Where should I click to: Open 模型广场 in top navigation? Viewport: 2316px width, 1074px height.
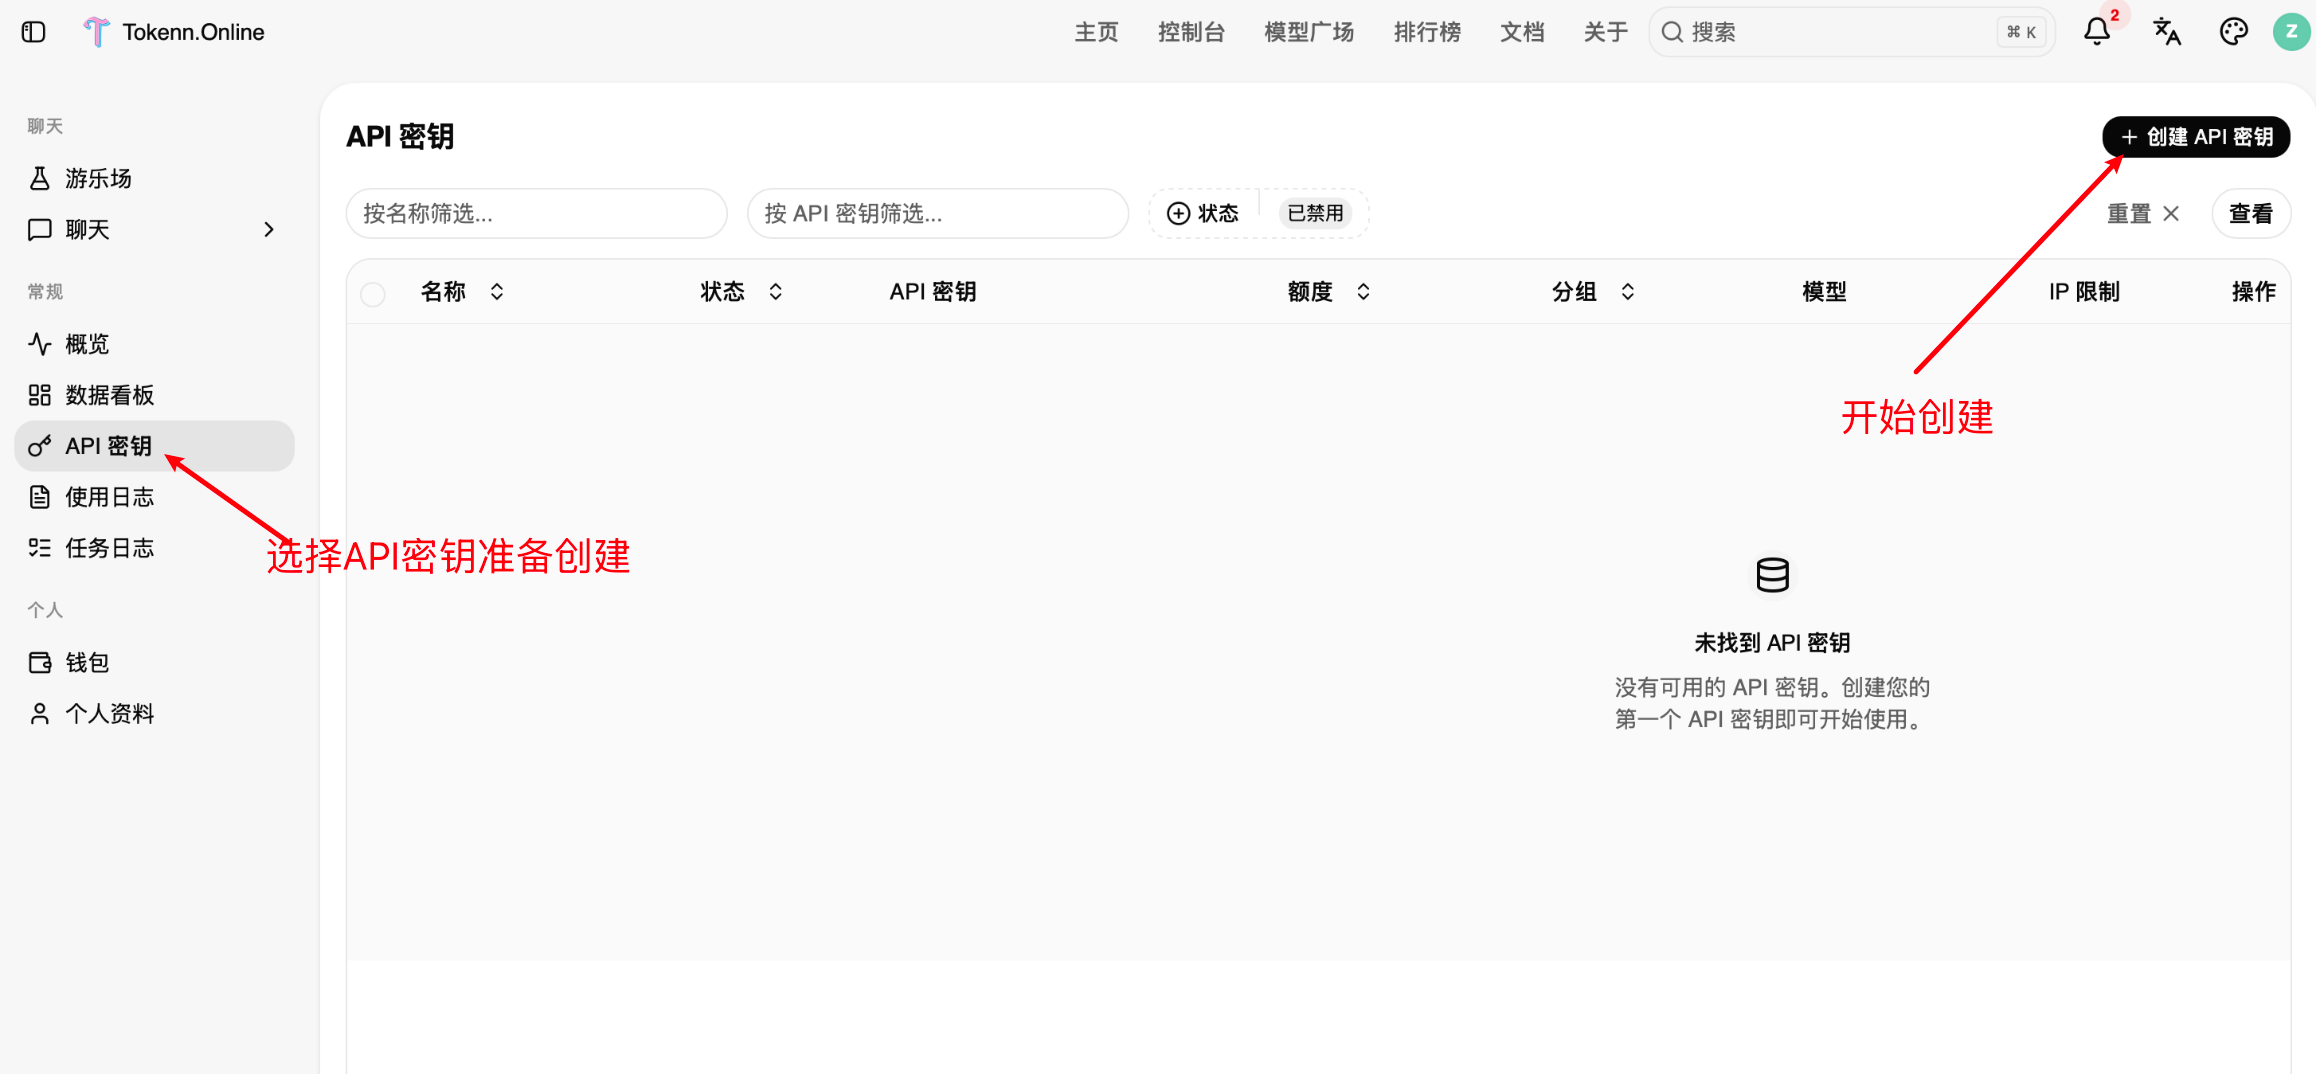coord(1309,32)
